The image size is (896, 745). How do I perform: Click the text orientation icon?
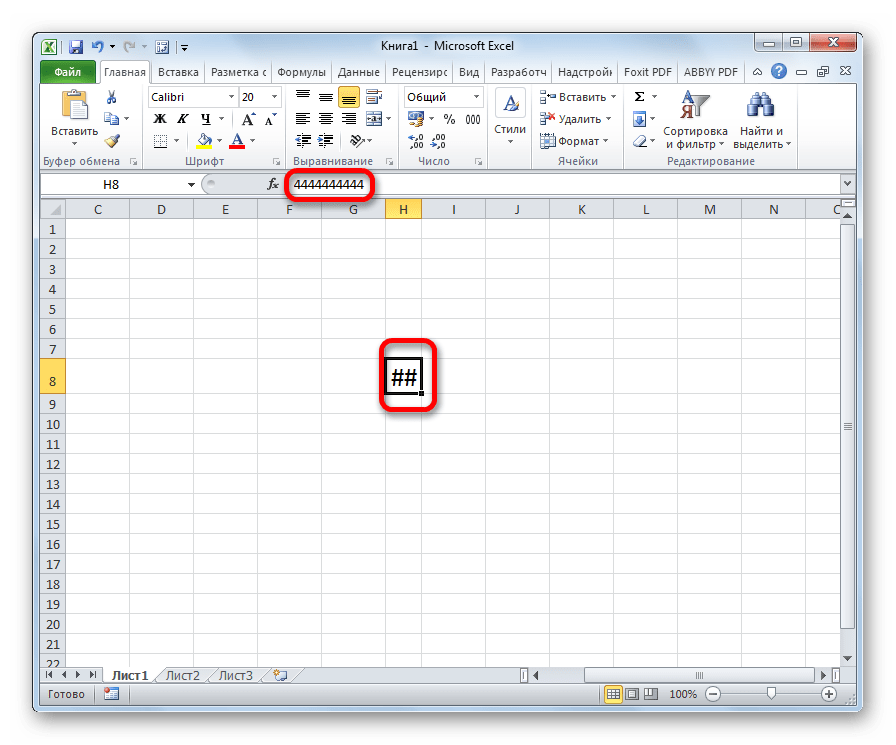click(357, 141)
